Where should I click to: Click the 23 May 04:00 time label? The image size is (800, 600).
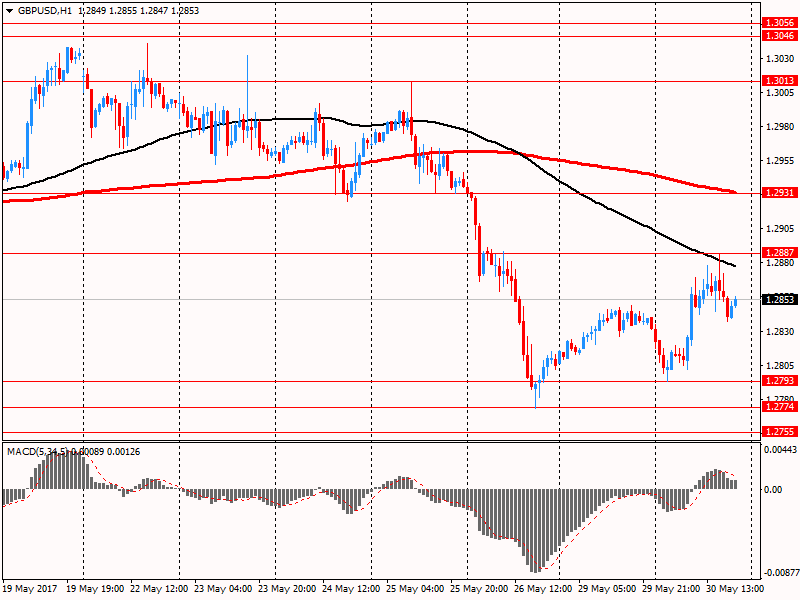tap(223, 589)
